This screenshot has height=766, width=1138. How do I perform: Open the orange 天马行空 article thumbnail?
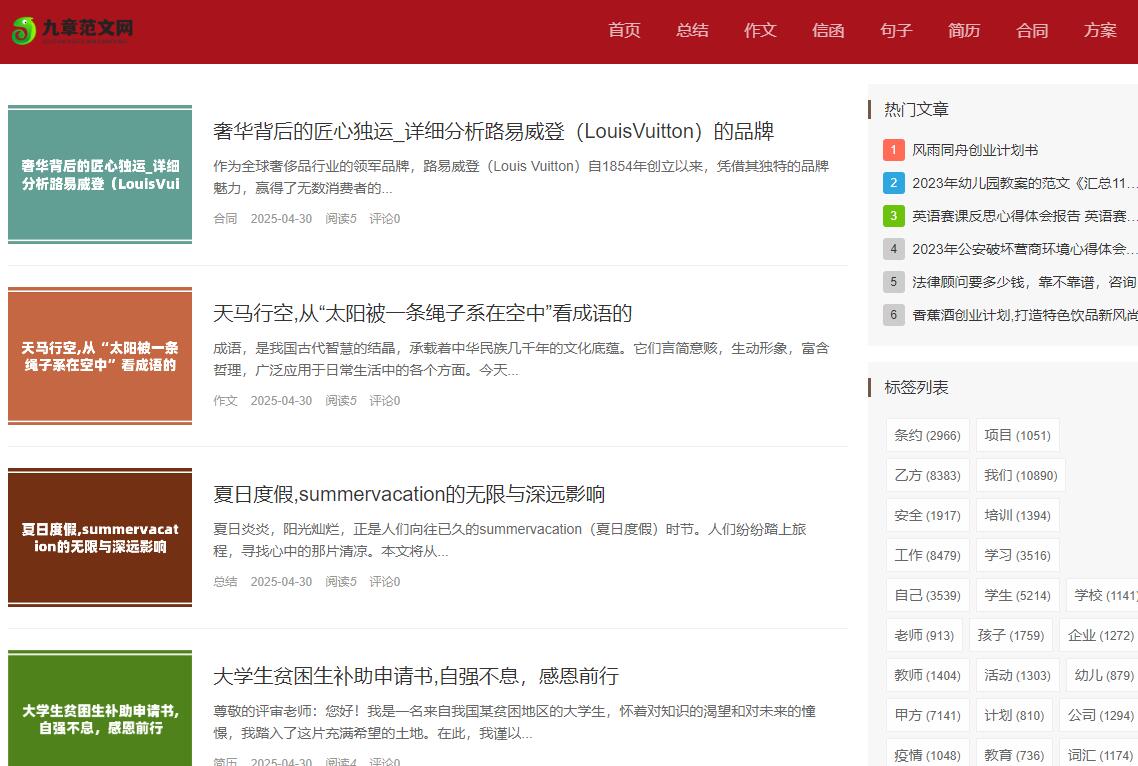coord(100,356)
